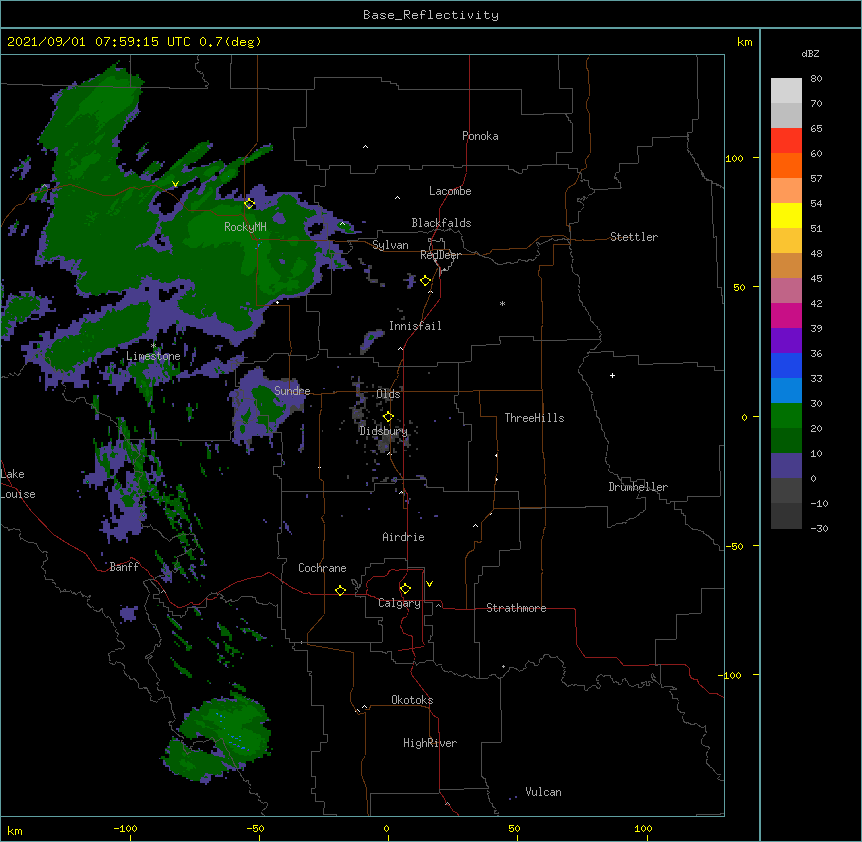Click the yellow diamond marker above Calgary

pyautogui.click(x=405, y=589)
